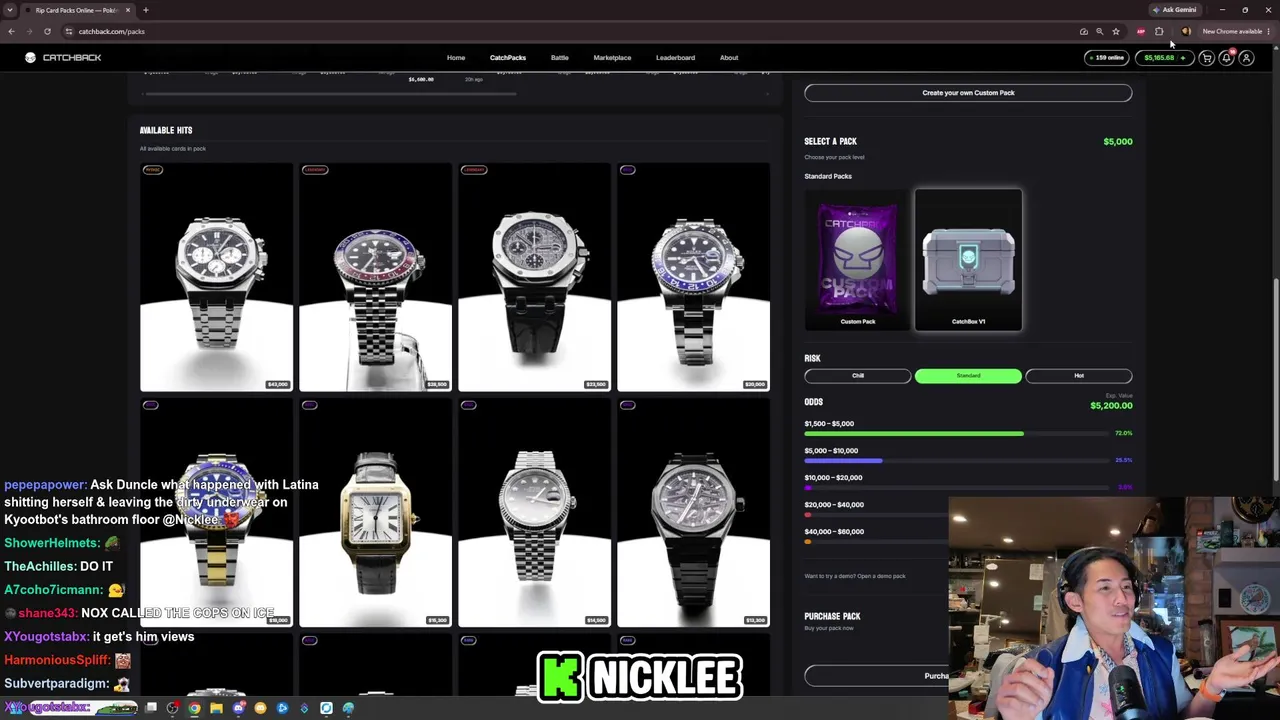Open the Leaderboard nav item
The width and height of the screenshot is (1280, 720).
click(x=675, y=58)
